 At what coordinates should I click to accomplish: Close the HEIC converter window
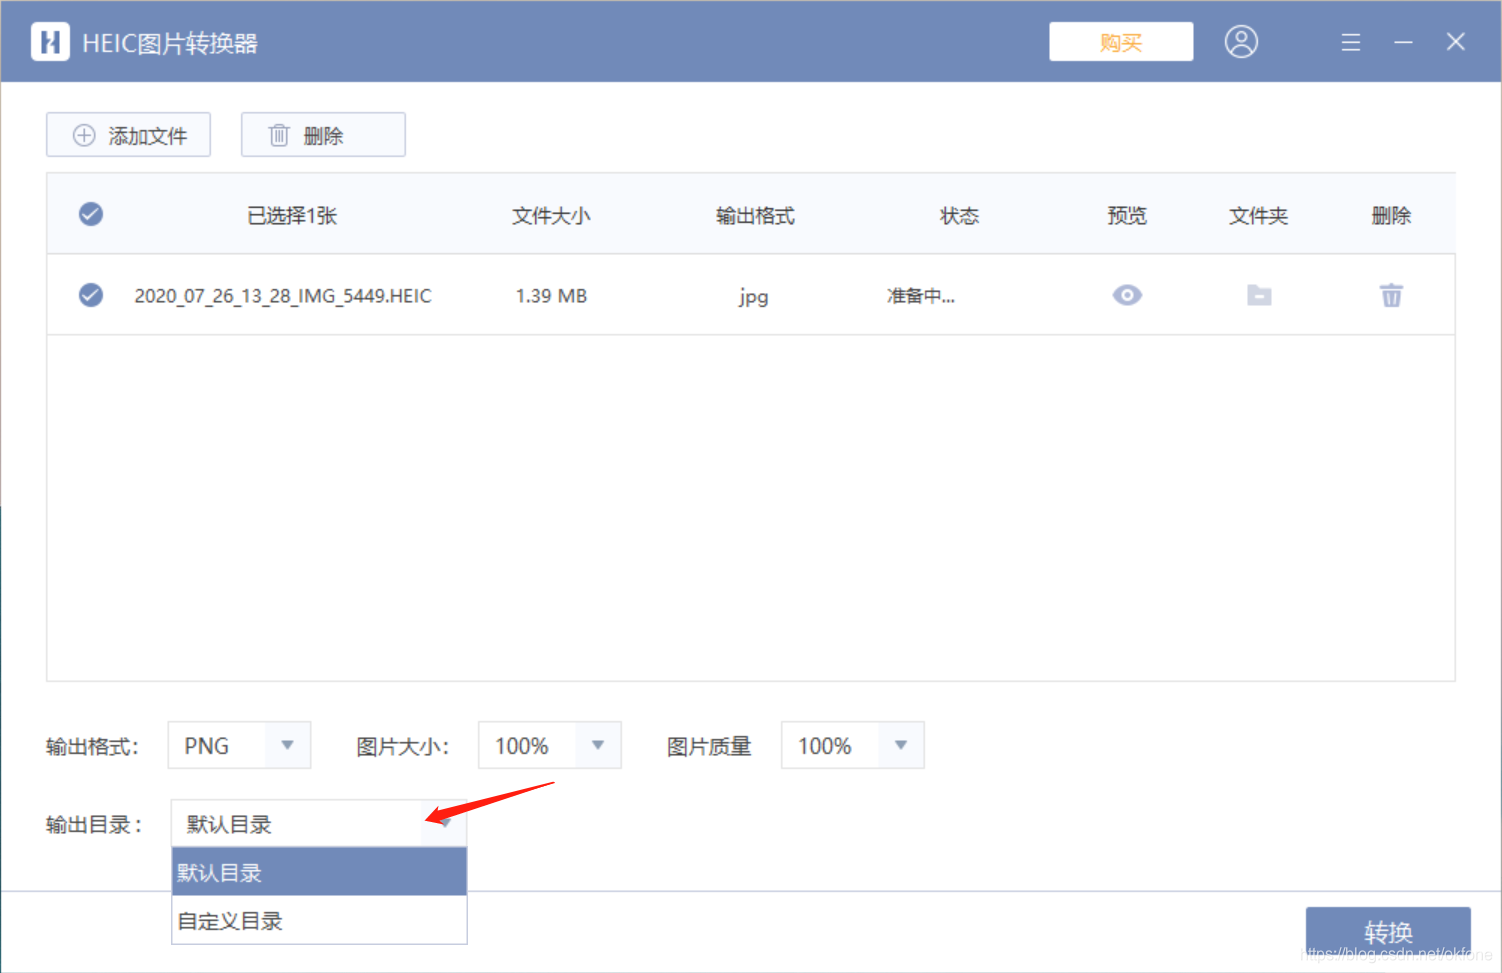click(x=1455, y=42)
